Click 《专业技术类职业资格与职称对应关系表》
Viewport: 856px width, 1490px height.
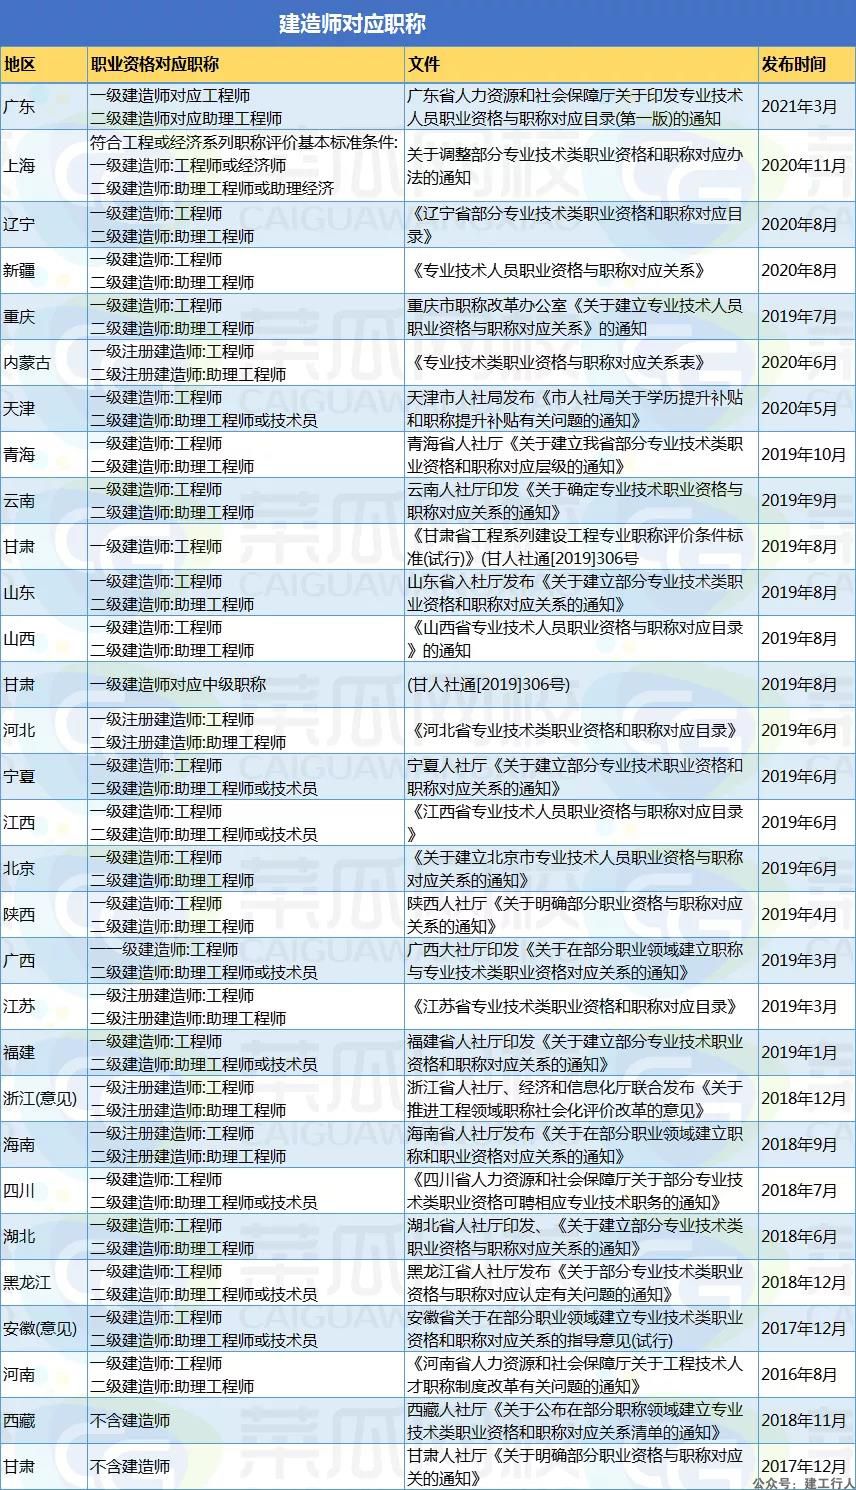561,363
